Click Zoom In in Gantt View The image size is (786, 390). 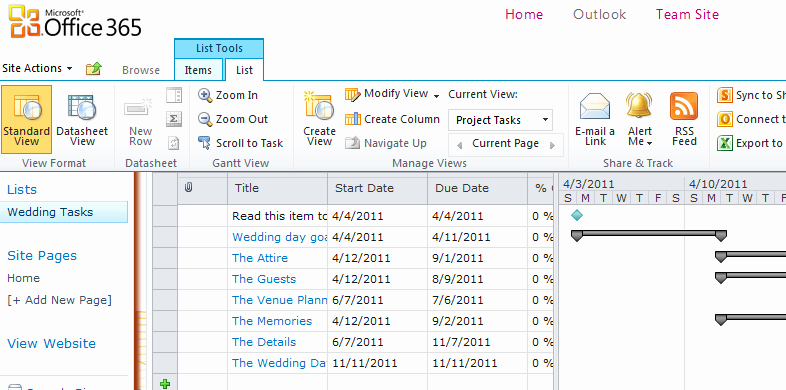(x=228, y=95)
